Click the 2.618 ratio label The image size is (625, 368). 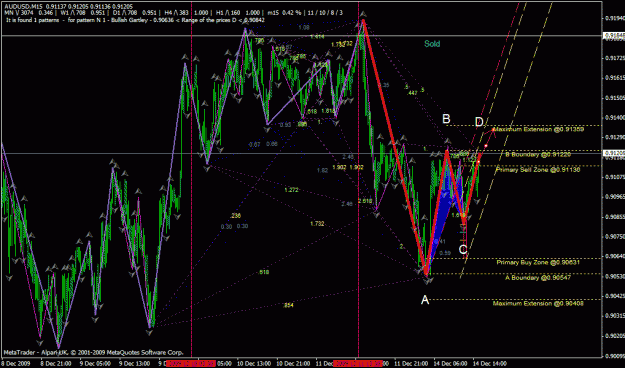click(365, 201)
